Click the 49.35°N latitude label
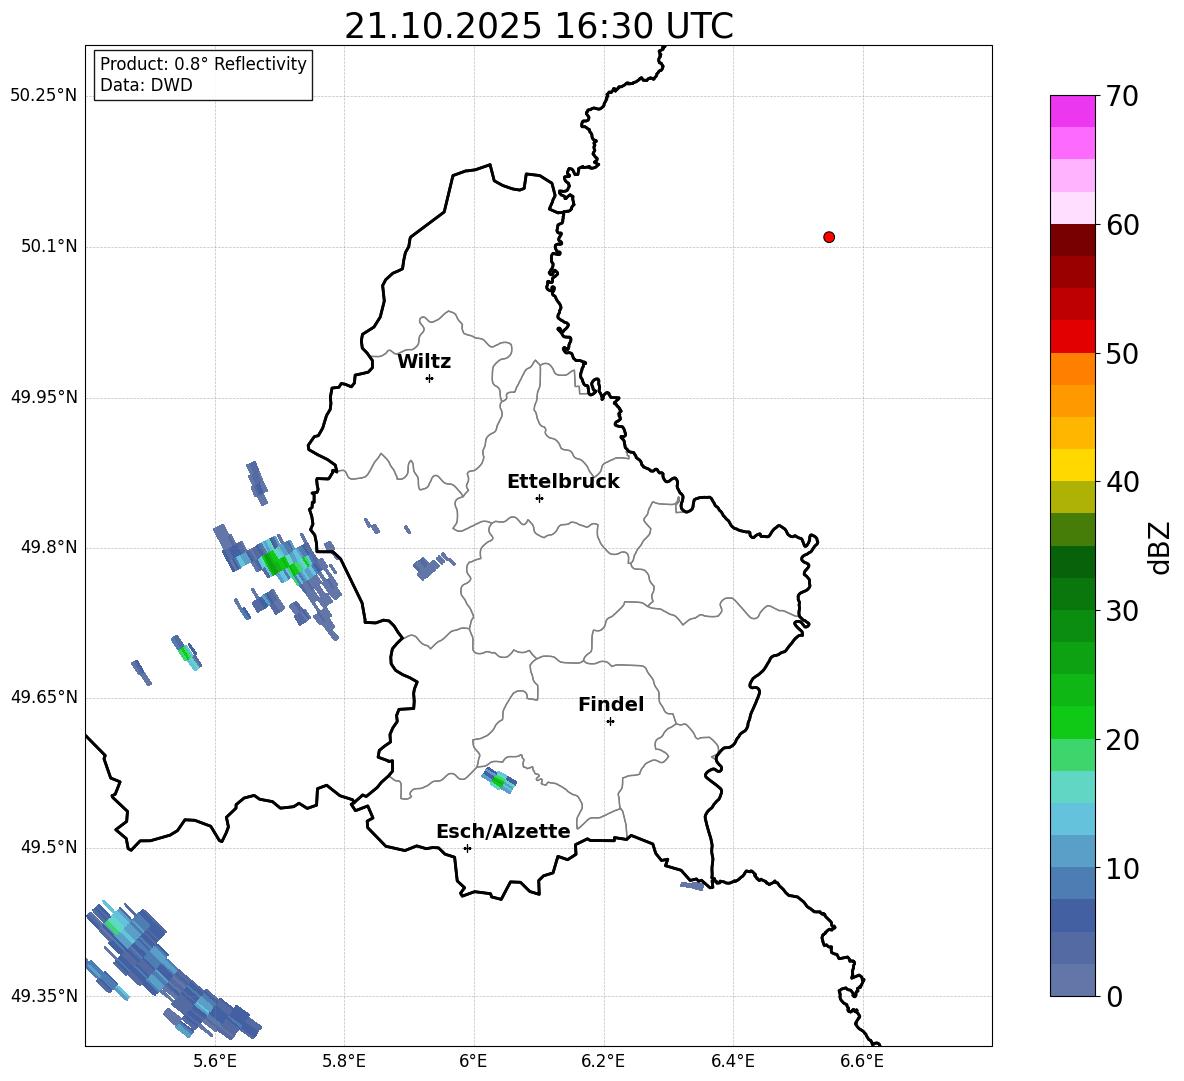Screen dimensions: 1184x1081 point(43,996)
